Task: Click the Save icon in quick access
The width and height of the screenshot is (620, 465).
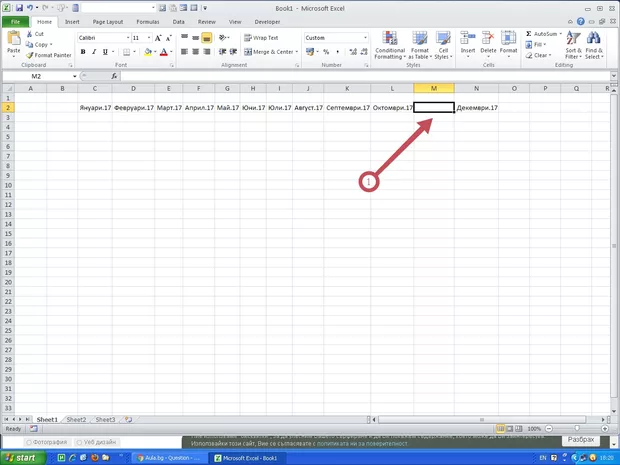Action: (x=20, y=7)
